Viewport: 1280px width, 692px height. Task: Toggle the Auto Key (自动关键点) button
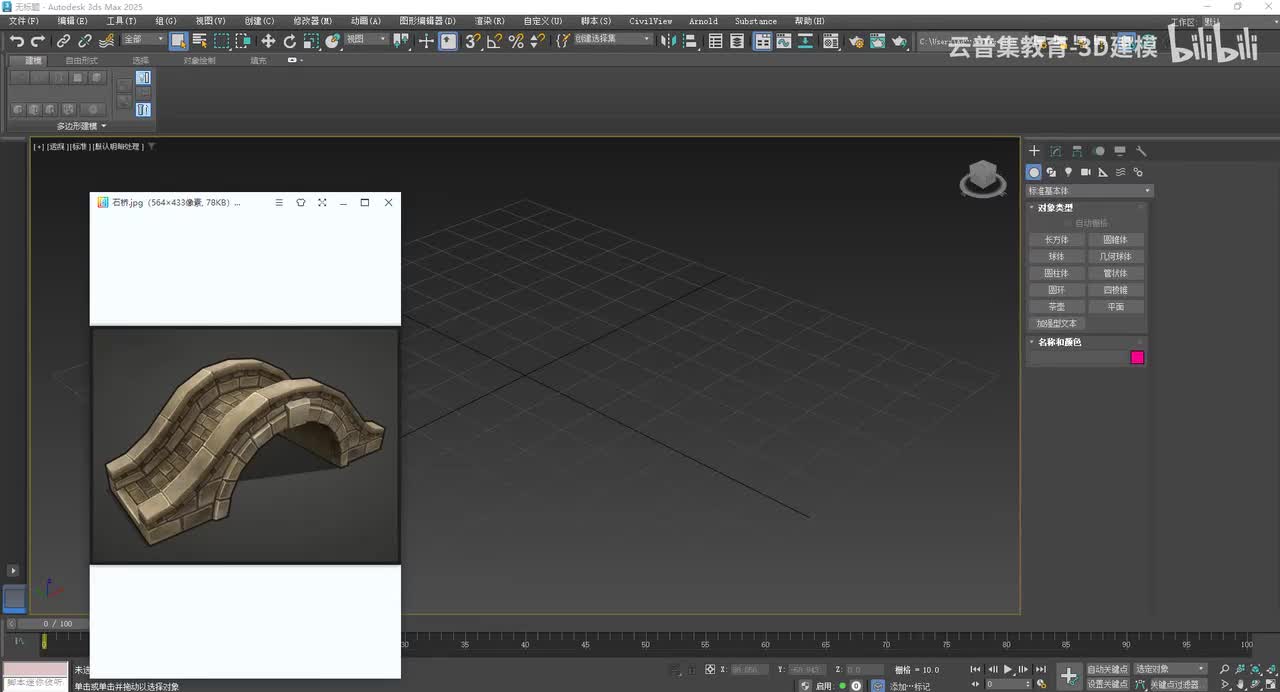pyautogui.click(x=1107, y=669)
